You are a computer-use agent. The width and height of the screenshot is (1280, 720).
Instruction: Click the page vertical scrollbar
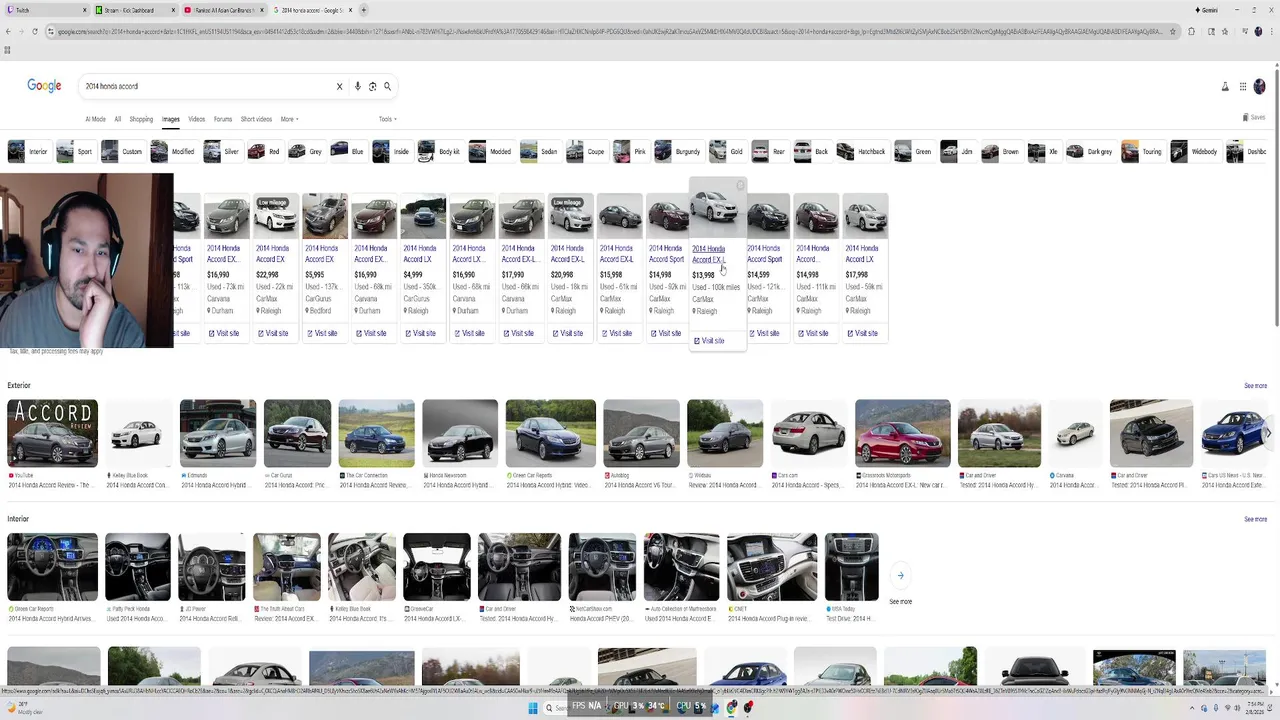[1276, 200]
